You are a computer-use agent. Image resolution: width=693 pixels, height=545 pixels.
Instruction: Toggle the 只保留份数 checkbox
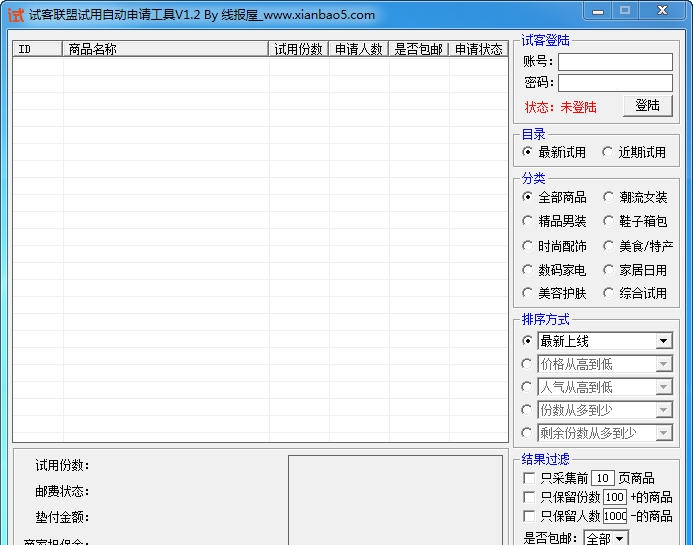pyautogui.click(x=530, y=497)
